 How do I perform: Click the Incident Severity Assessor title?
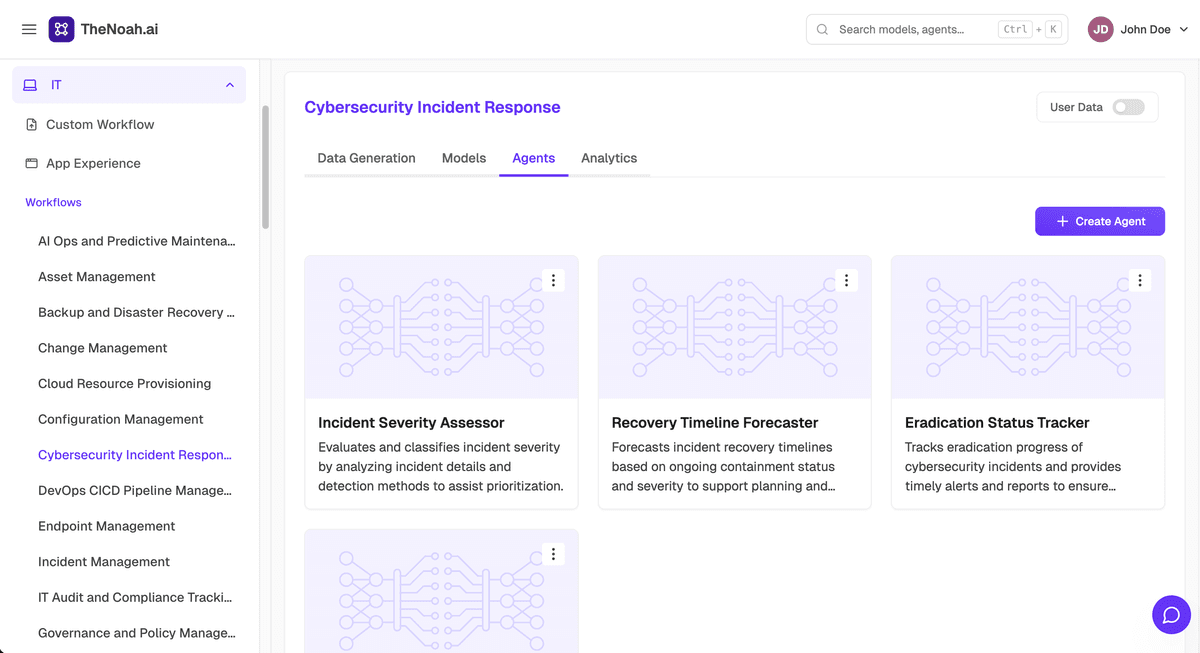tap(411, 423)
